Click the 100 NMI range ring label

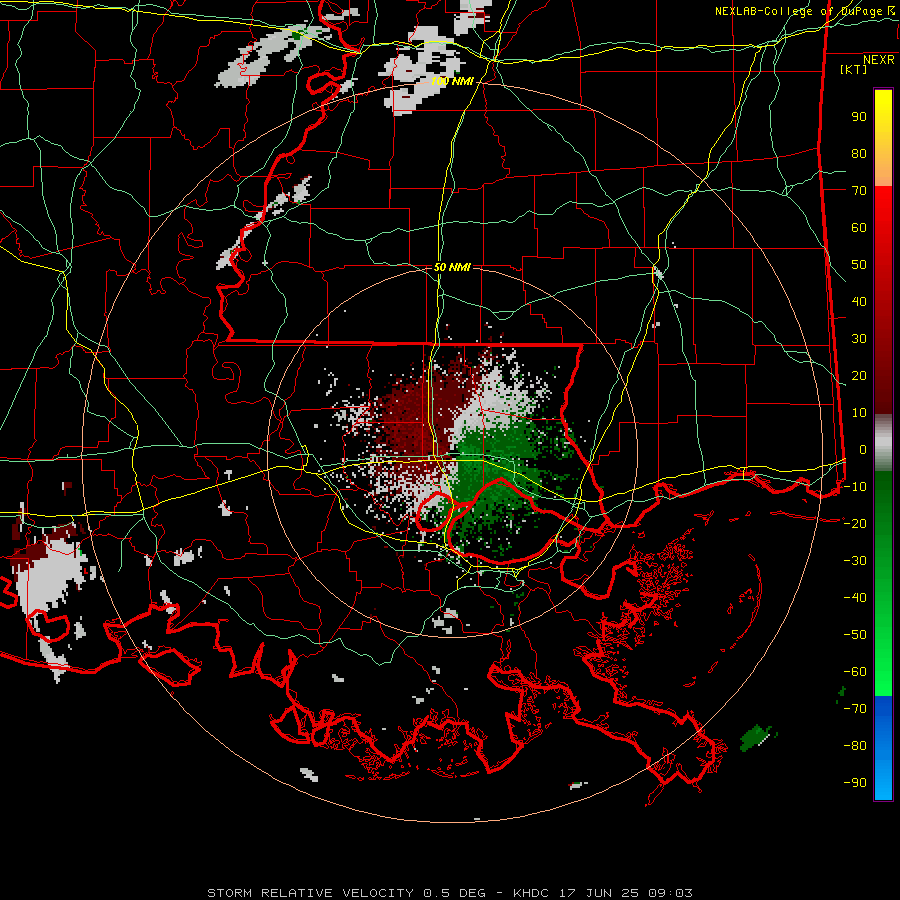(452, 82)
